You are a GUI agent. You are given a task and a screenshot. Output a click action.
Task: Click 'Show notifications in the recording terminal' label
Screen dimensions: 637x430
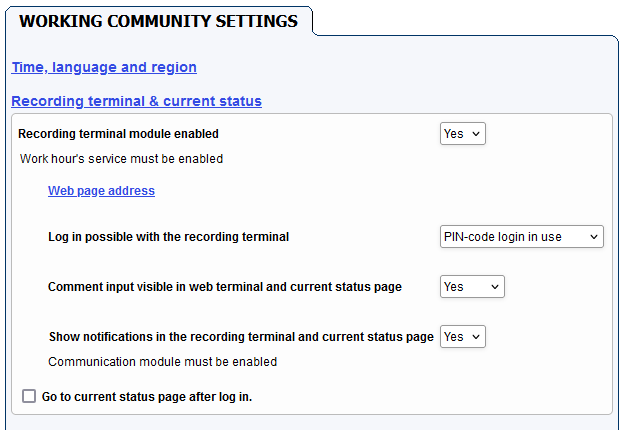241,337
